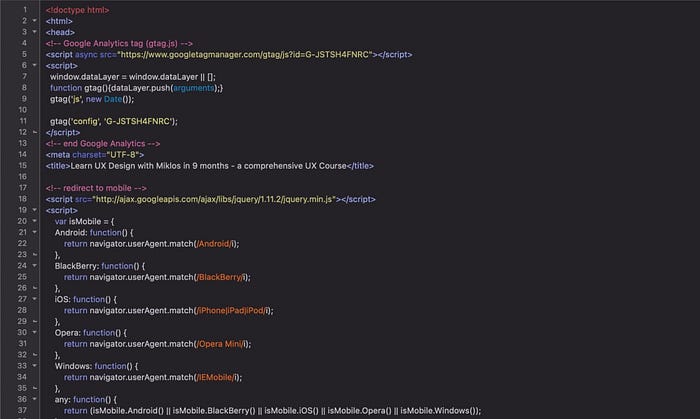This screenshot has height=419, width=700.
Task: Click the 'Opera: function() {' line
Action: tap(91, 333)
